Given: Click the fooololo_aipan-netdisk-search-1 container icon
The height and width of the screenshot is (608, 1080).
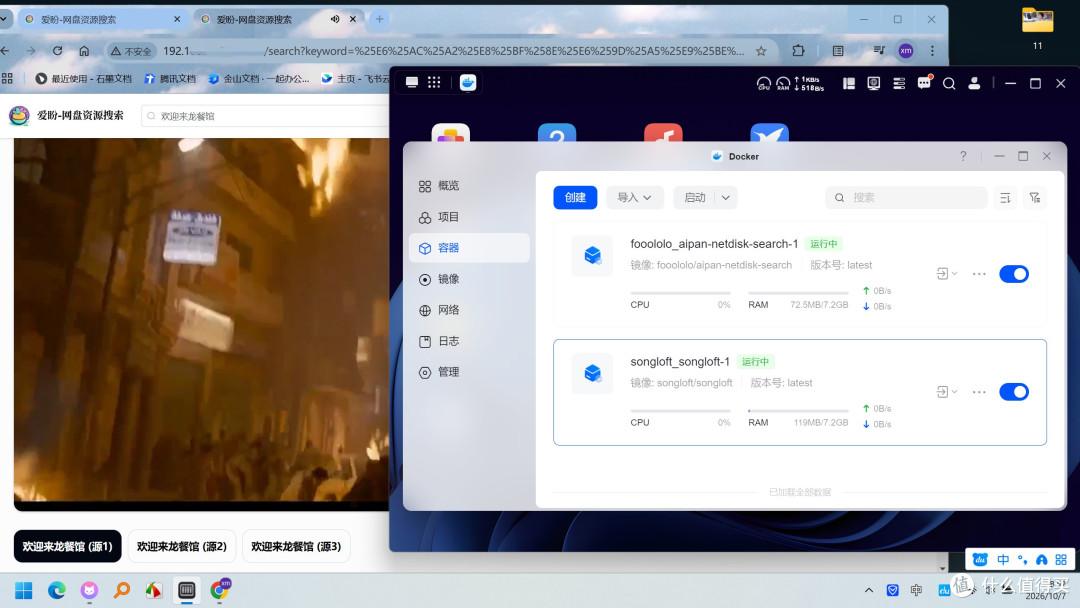Looking at the screenshot, I should point(592,255).
